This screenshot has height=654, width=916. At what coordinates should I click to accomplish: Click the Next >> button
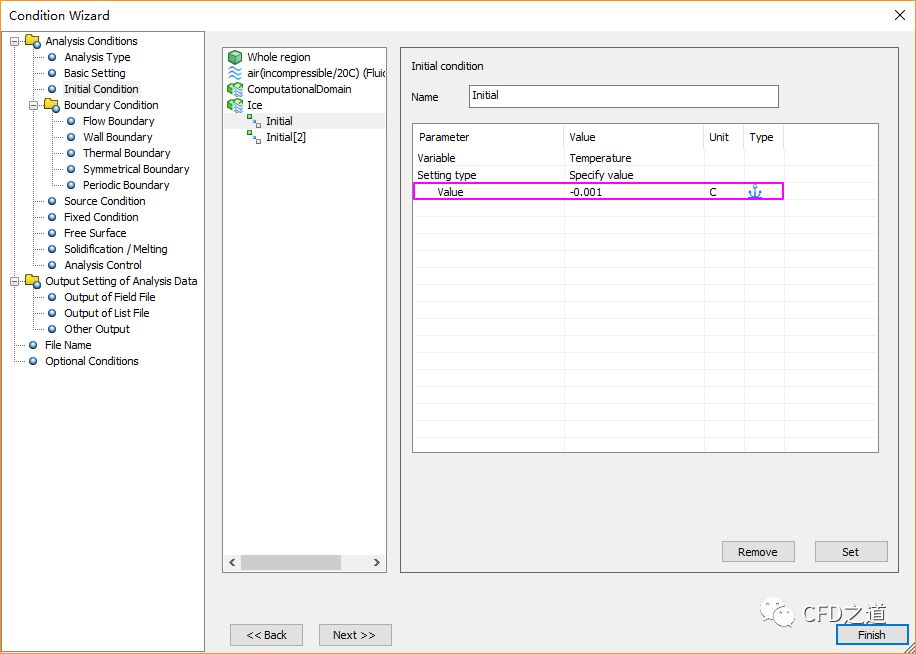click(354, 635)
